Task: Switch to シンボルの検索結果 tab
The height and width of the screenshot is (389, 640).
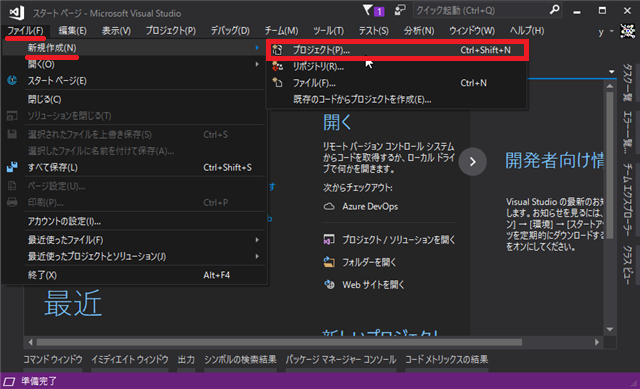Action: tap(240, 360)
